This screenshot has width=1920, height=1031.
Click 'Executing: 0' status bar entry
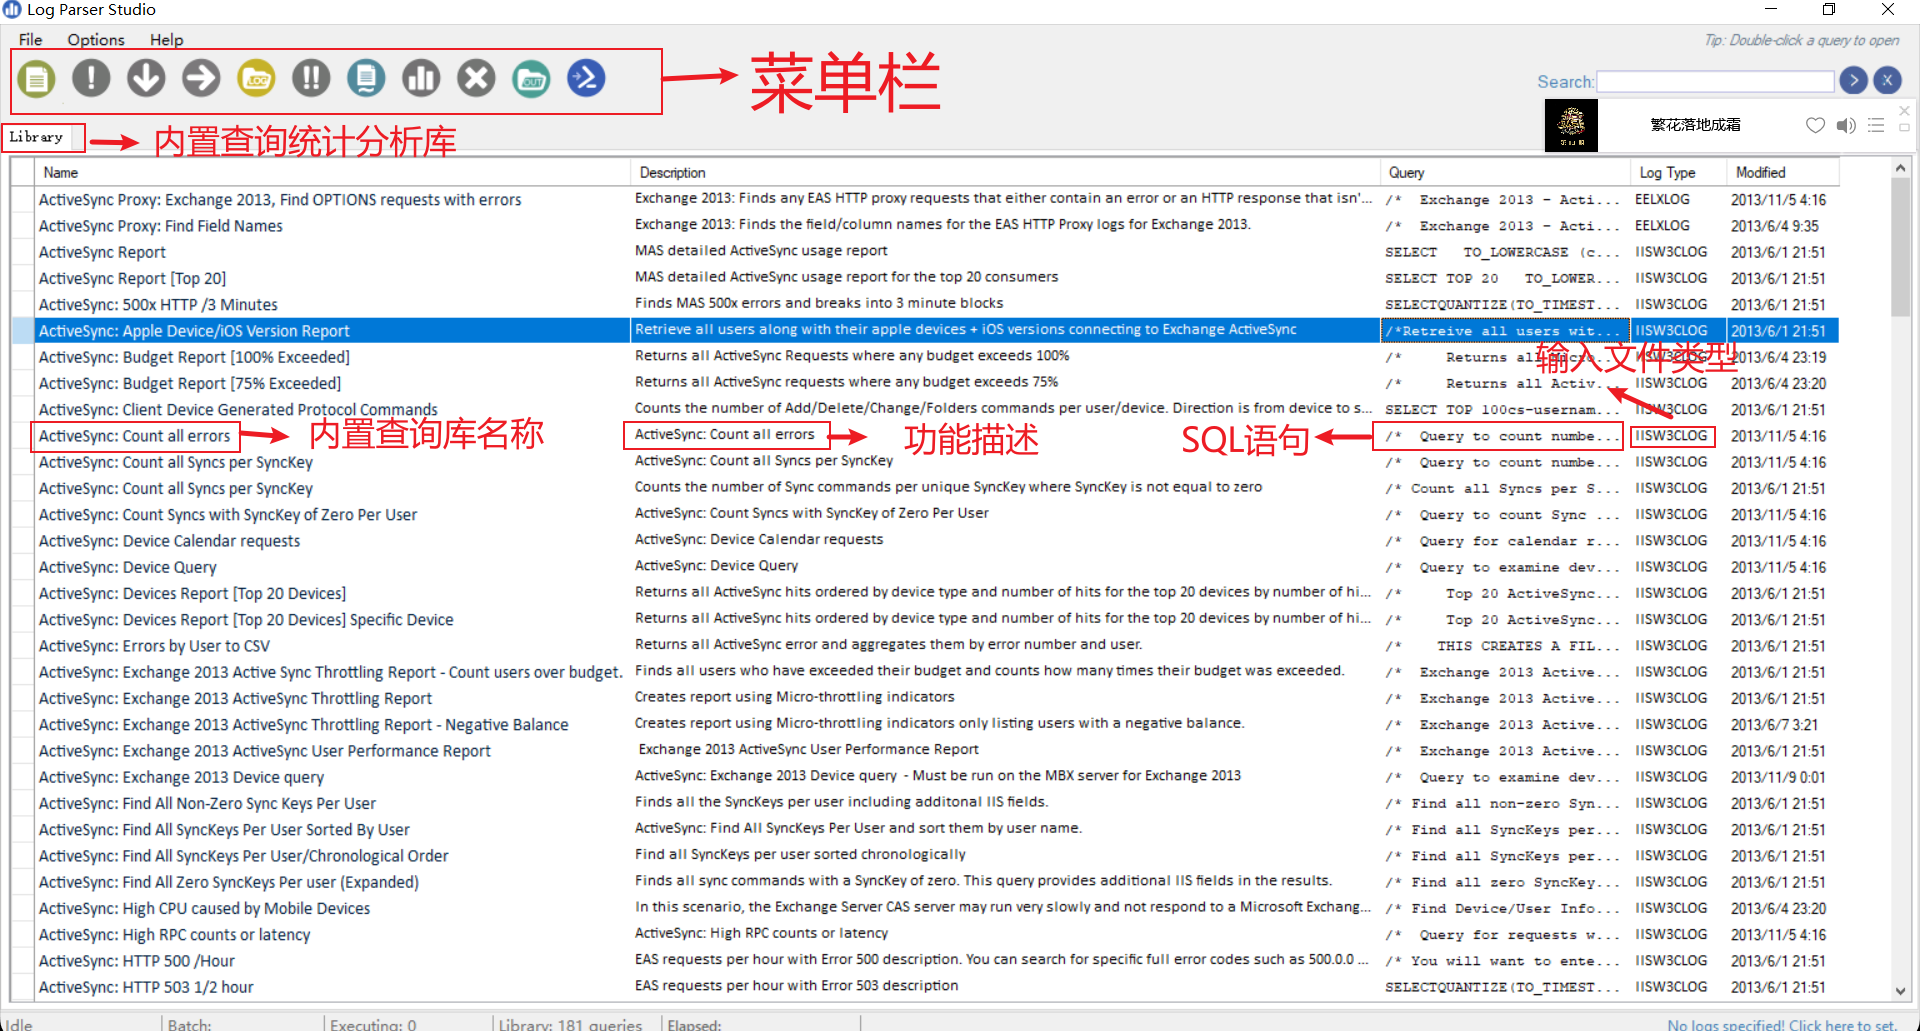[x=373, y=1025]
